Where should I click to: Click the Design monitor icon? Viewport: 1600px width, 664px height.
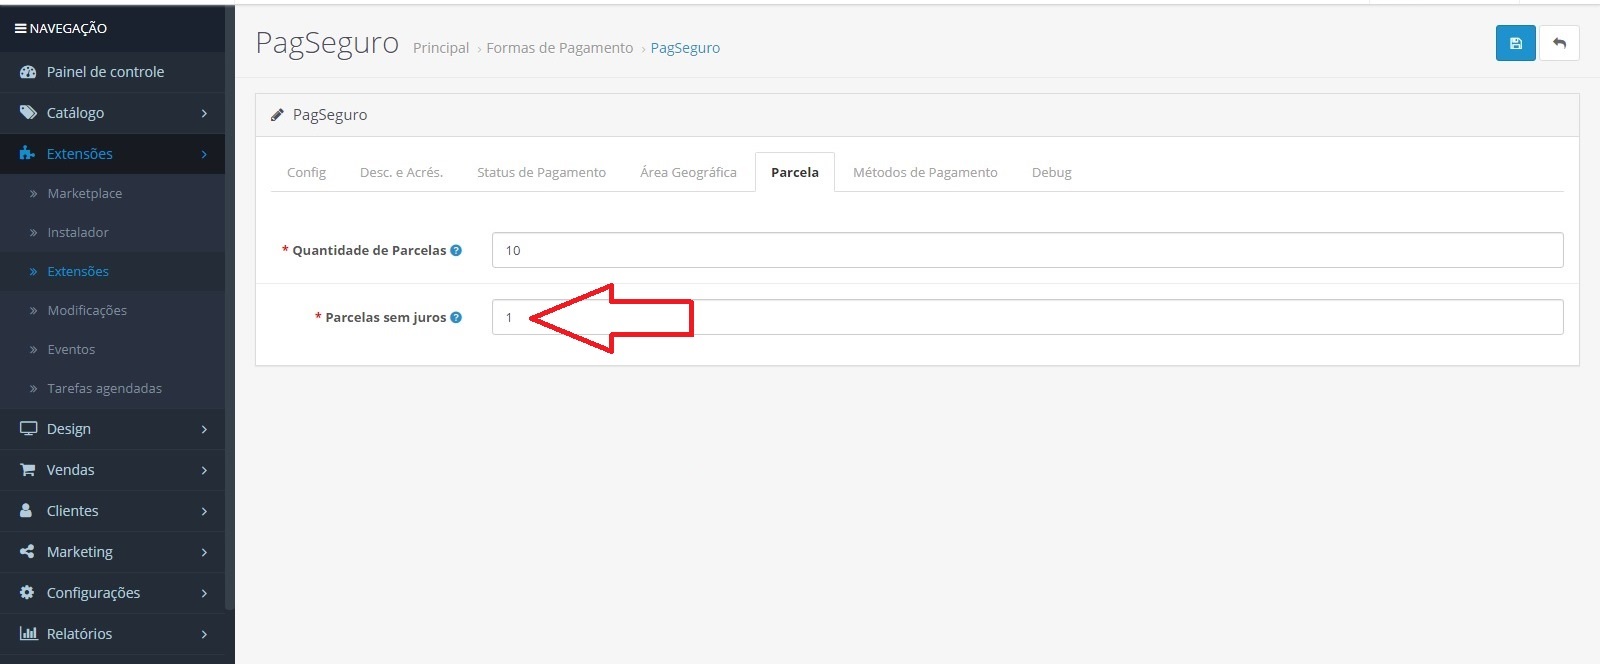pos(28,429)
